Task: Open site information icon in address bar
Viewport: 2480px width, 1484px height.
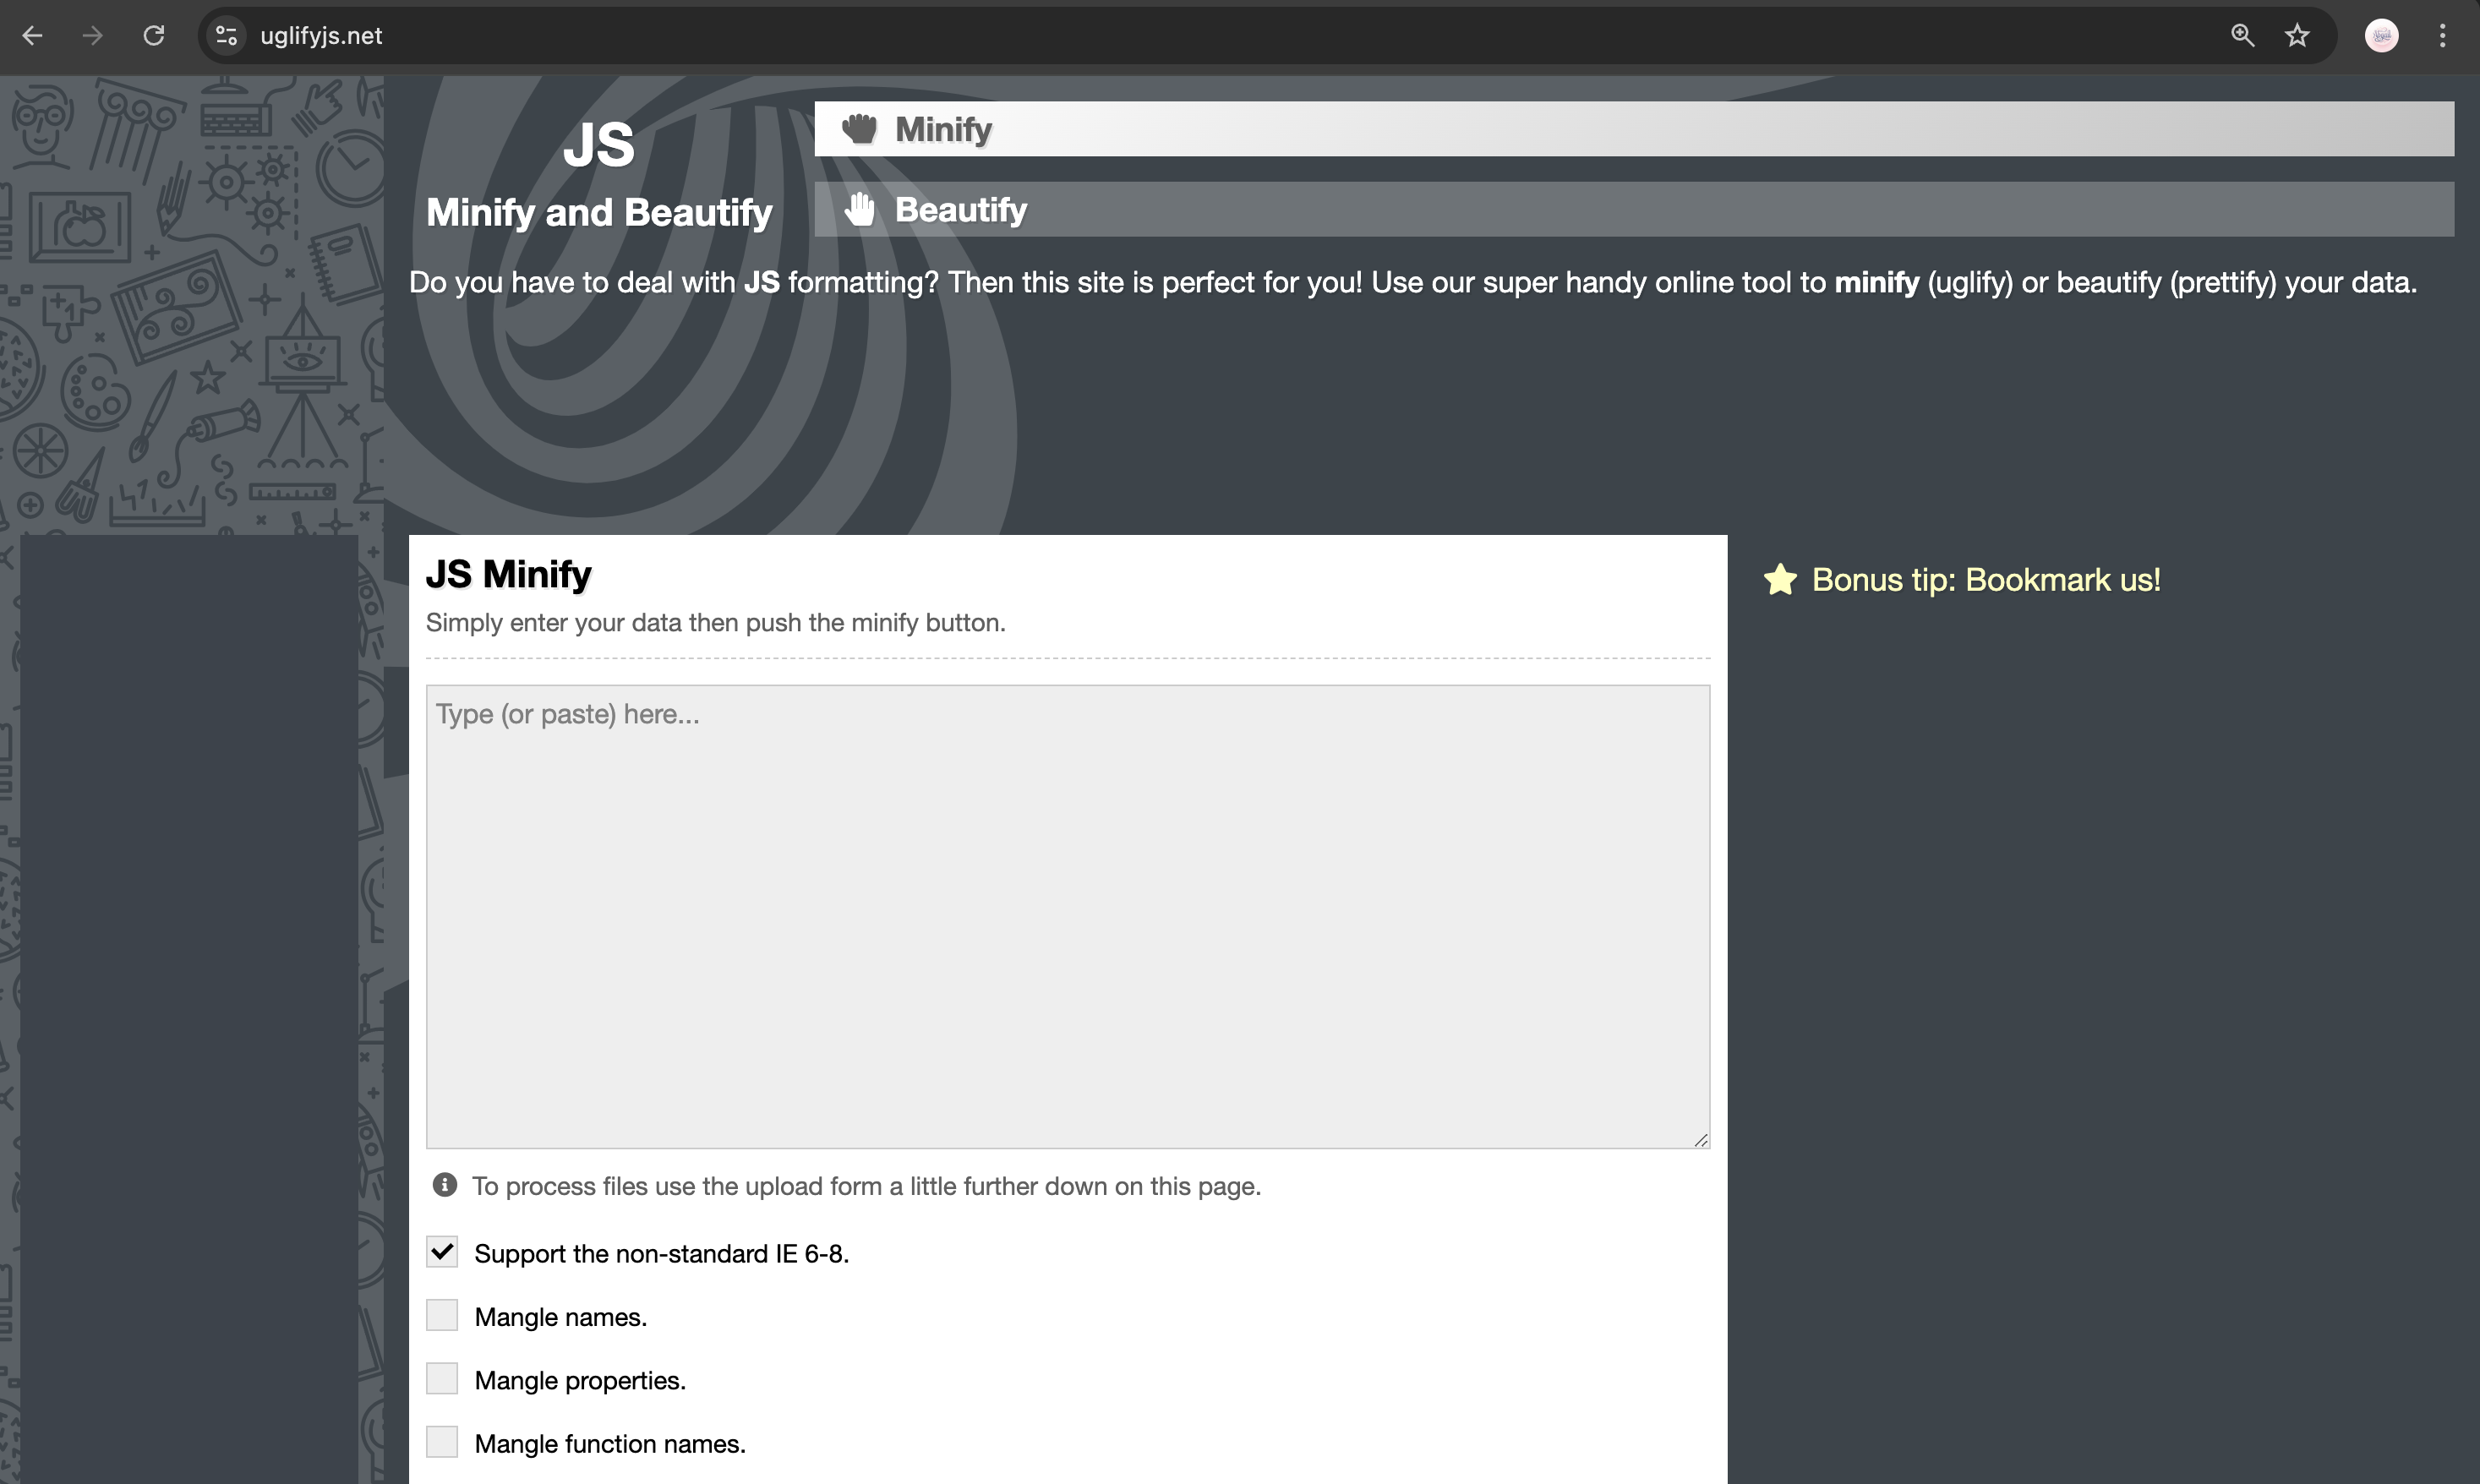Action: pyautogui.click(x=227, y=36)
